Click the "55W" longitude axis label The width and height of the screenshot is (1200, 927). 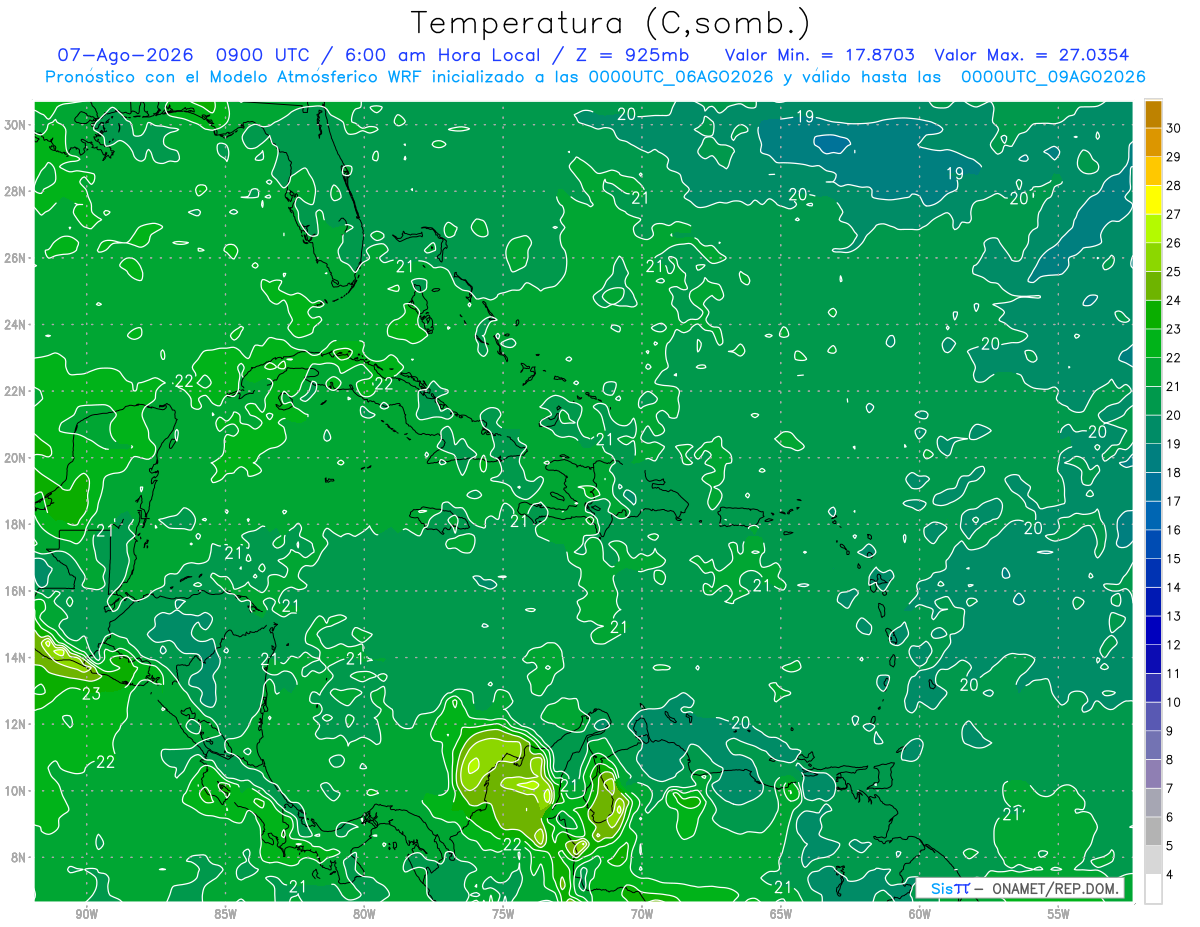click(x=1059, y=914)
